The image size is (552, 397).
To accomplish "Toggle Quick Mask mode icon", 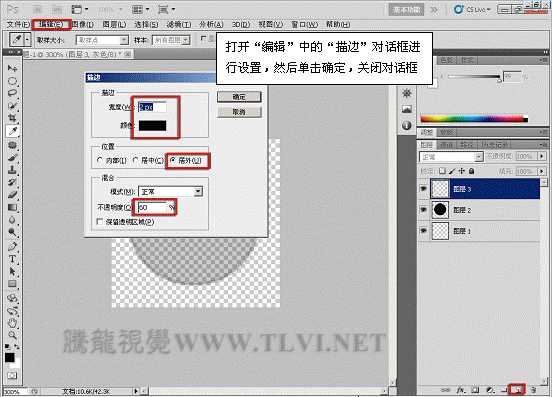I will (12, 376).
